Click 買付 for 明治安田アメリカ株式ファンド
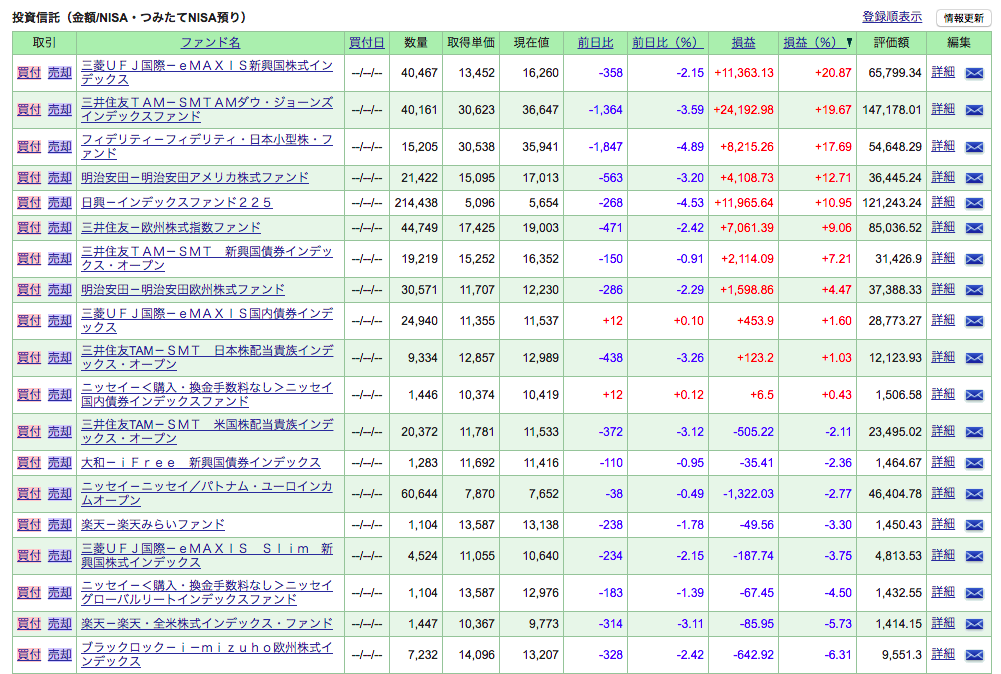 click(29, 178)
